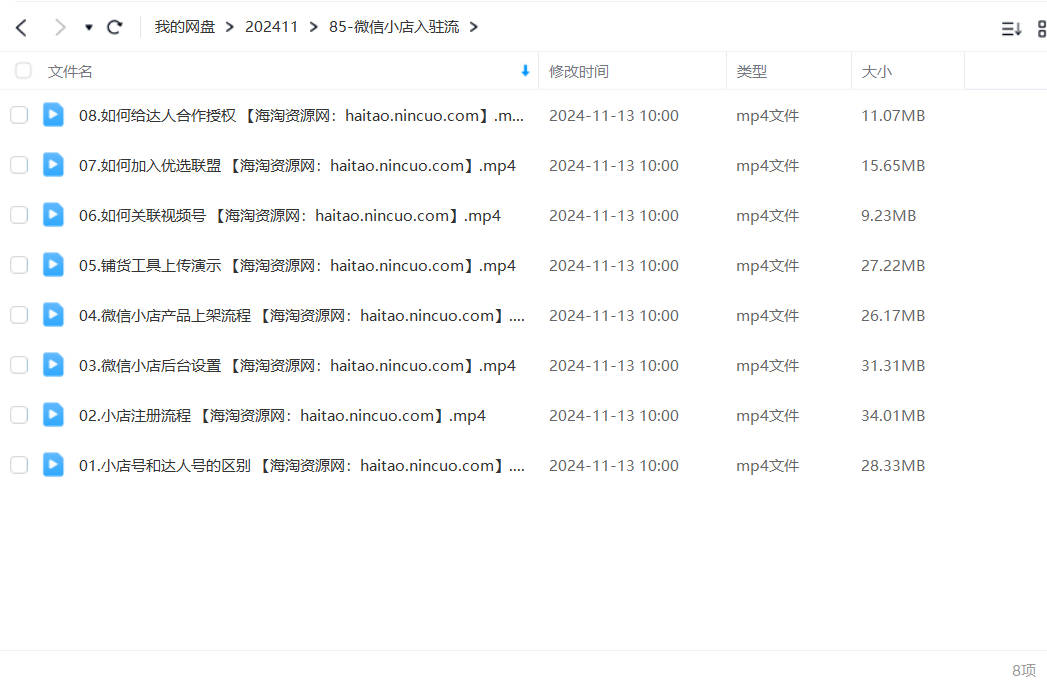Click size value 11.07MB

click(x=893, y=116)
